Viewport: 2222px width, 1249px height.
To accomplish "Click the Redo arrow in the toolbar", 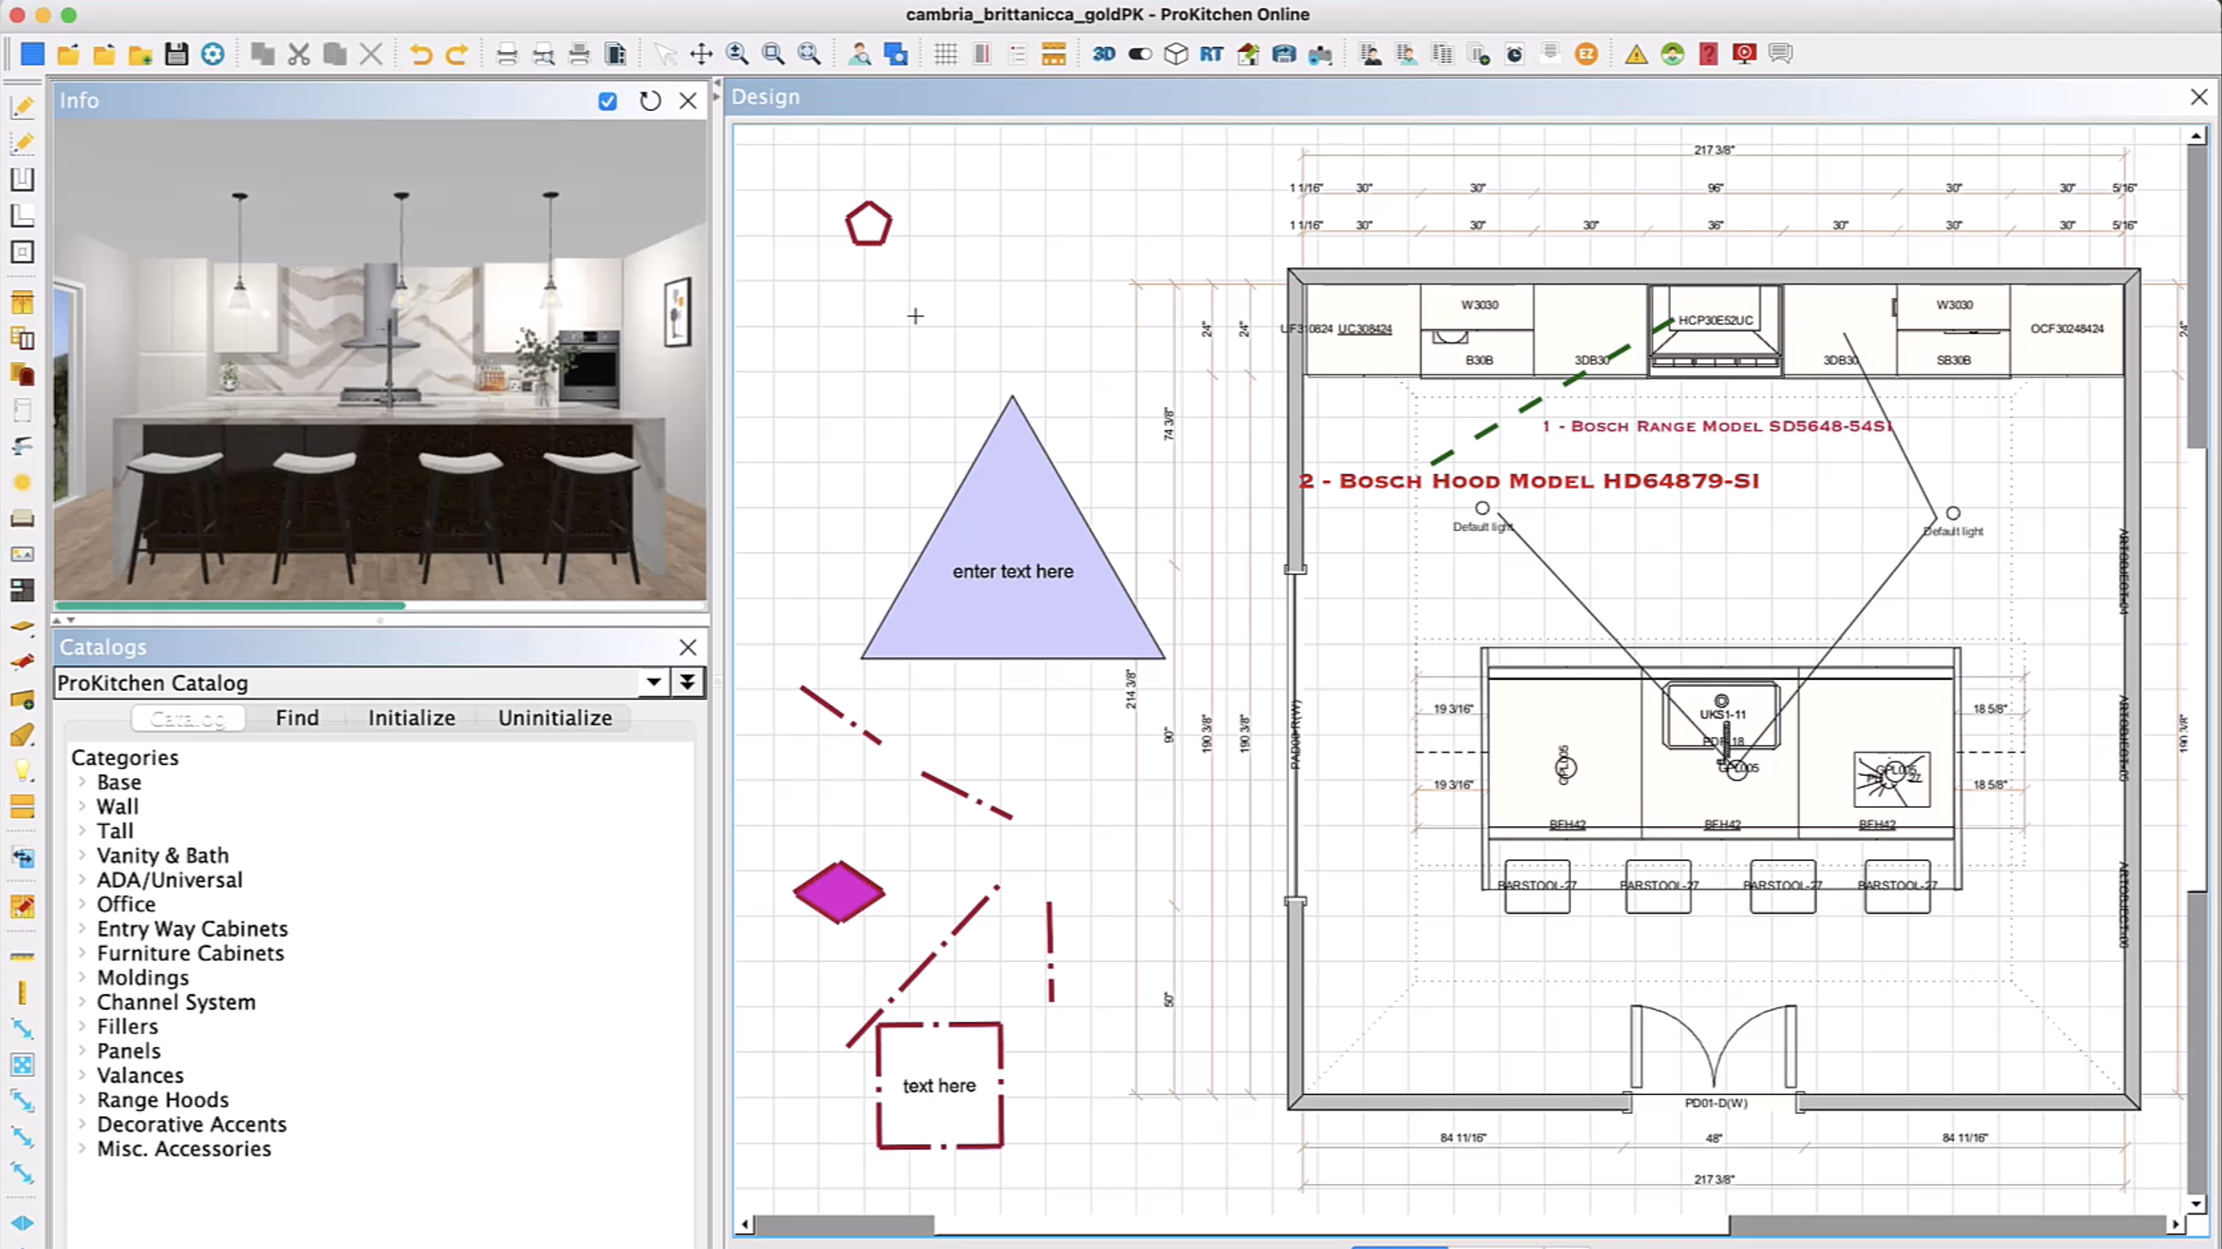I will pos(456,54).
